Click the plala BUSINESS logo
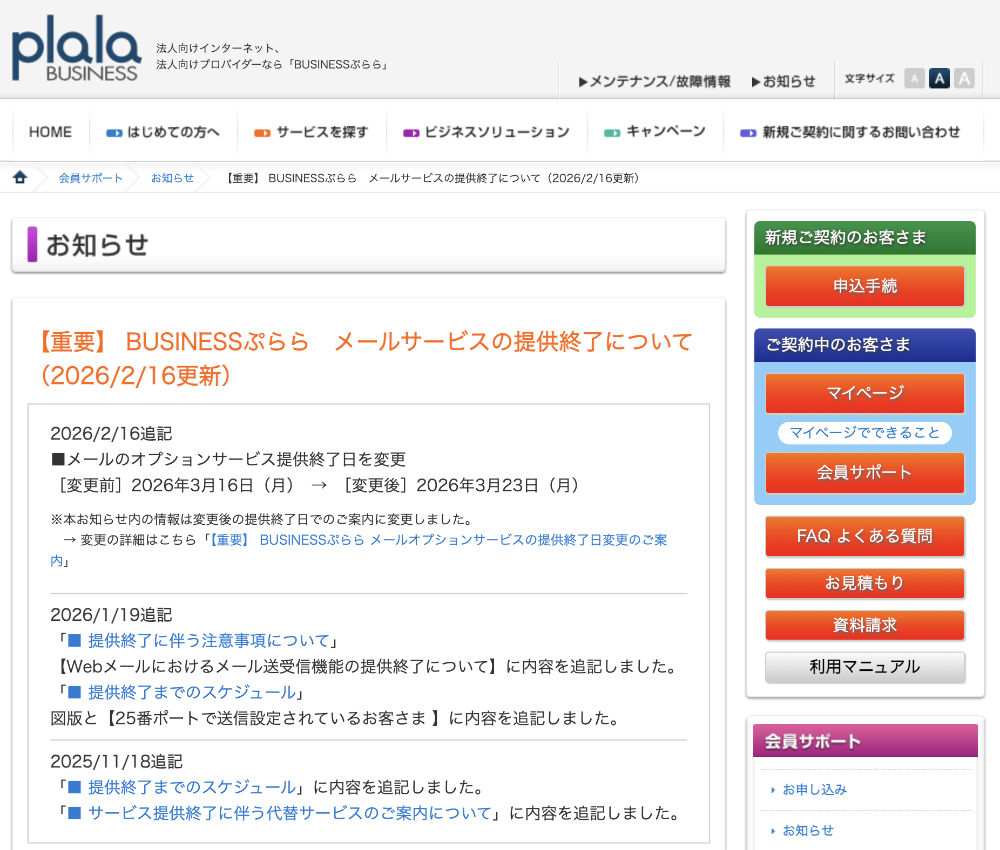Viewport: 1000px width, 850px height. coord(76,47)
